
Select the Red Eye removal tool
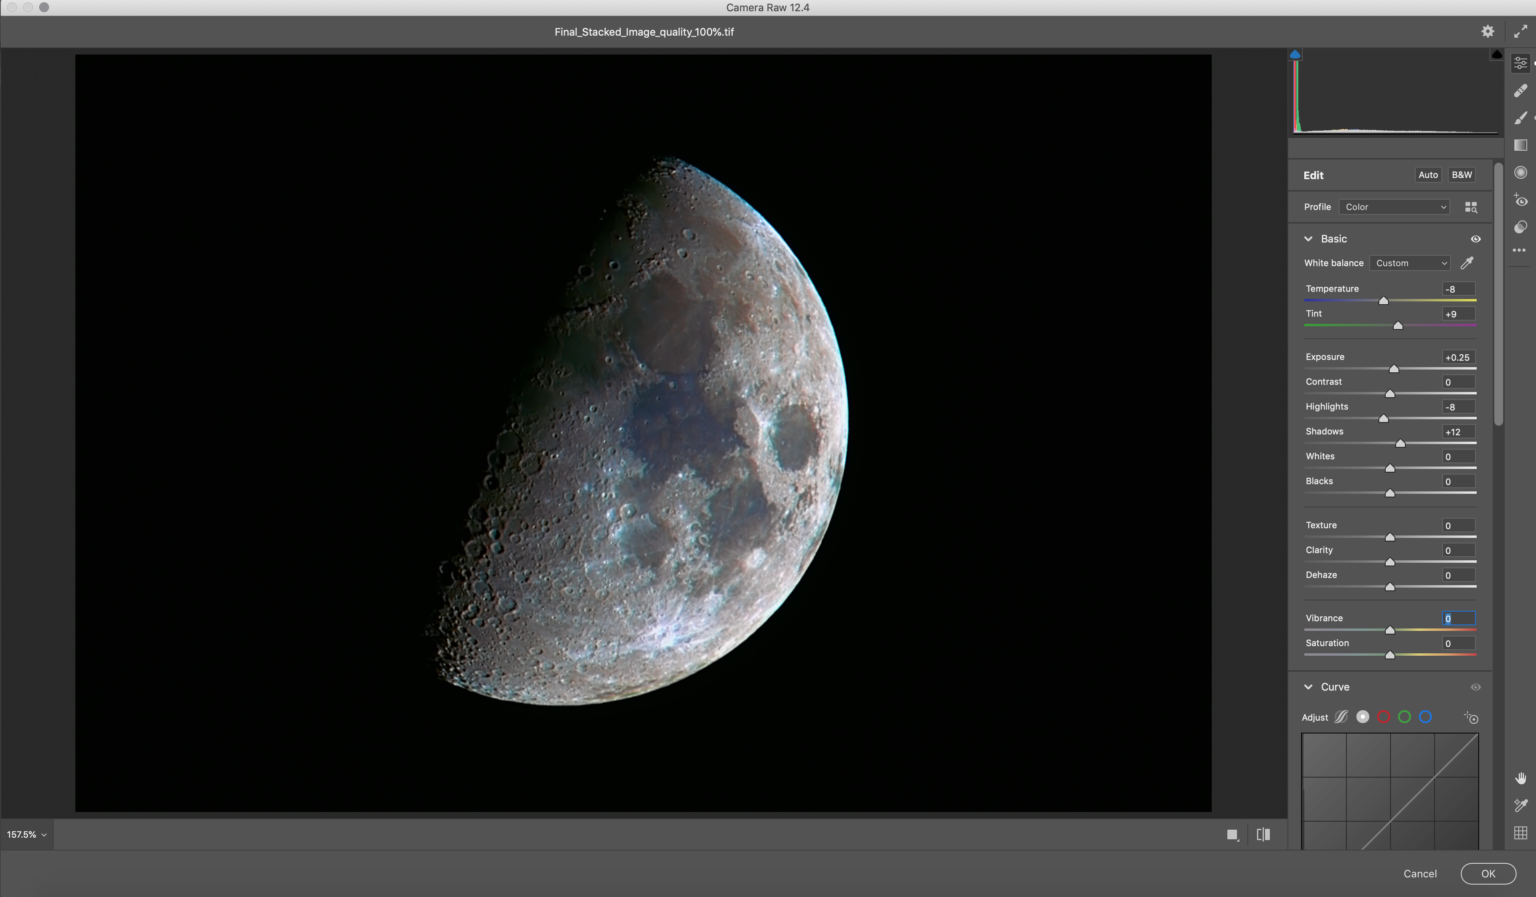[x=1520, y=200]
